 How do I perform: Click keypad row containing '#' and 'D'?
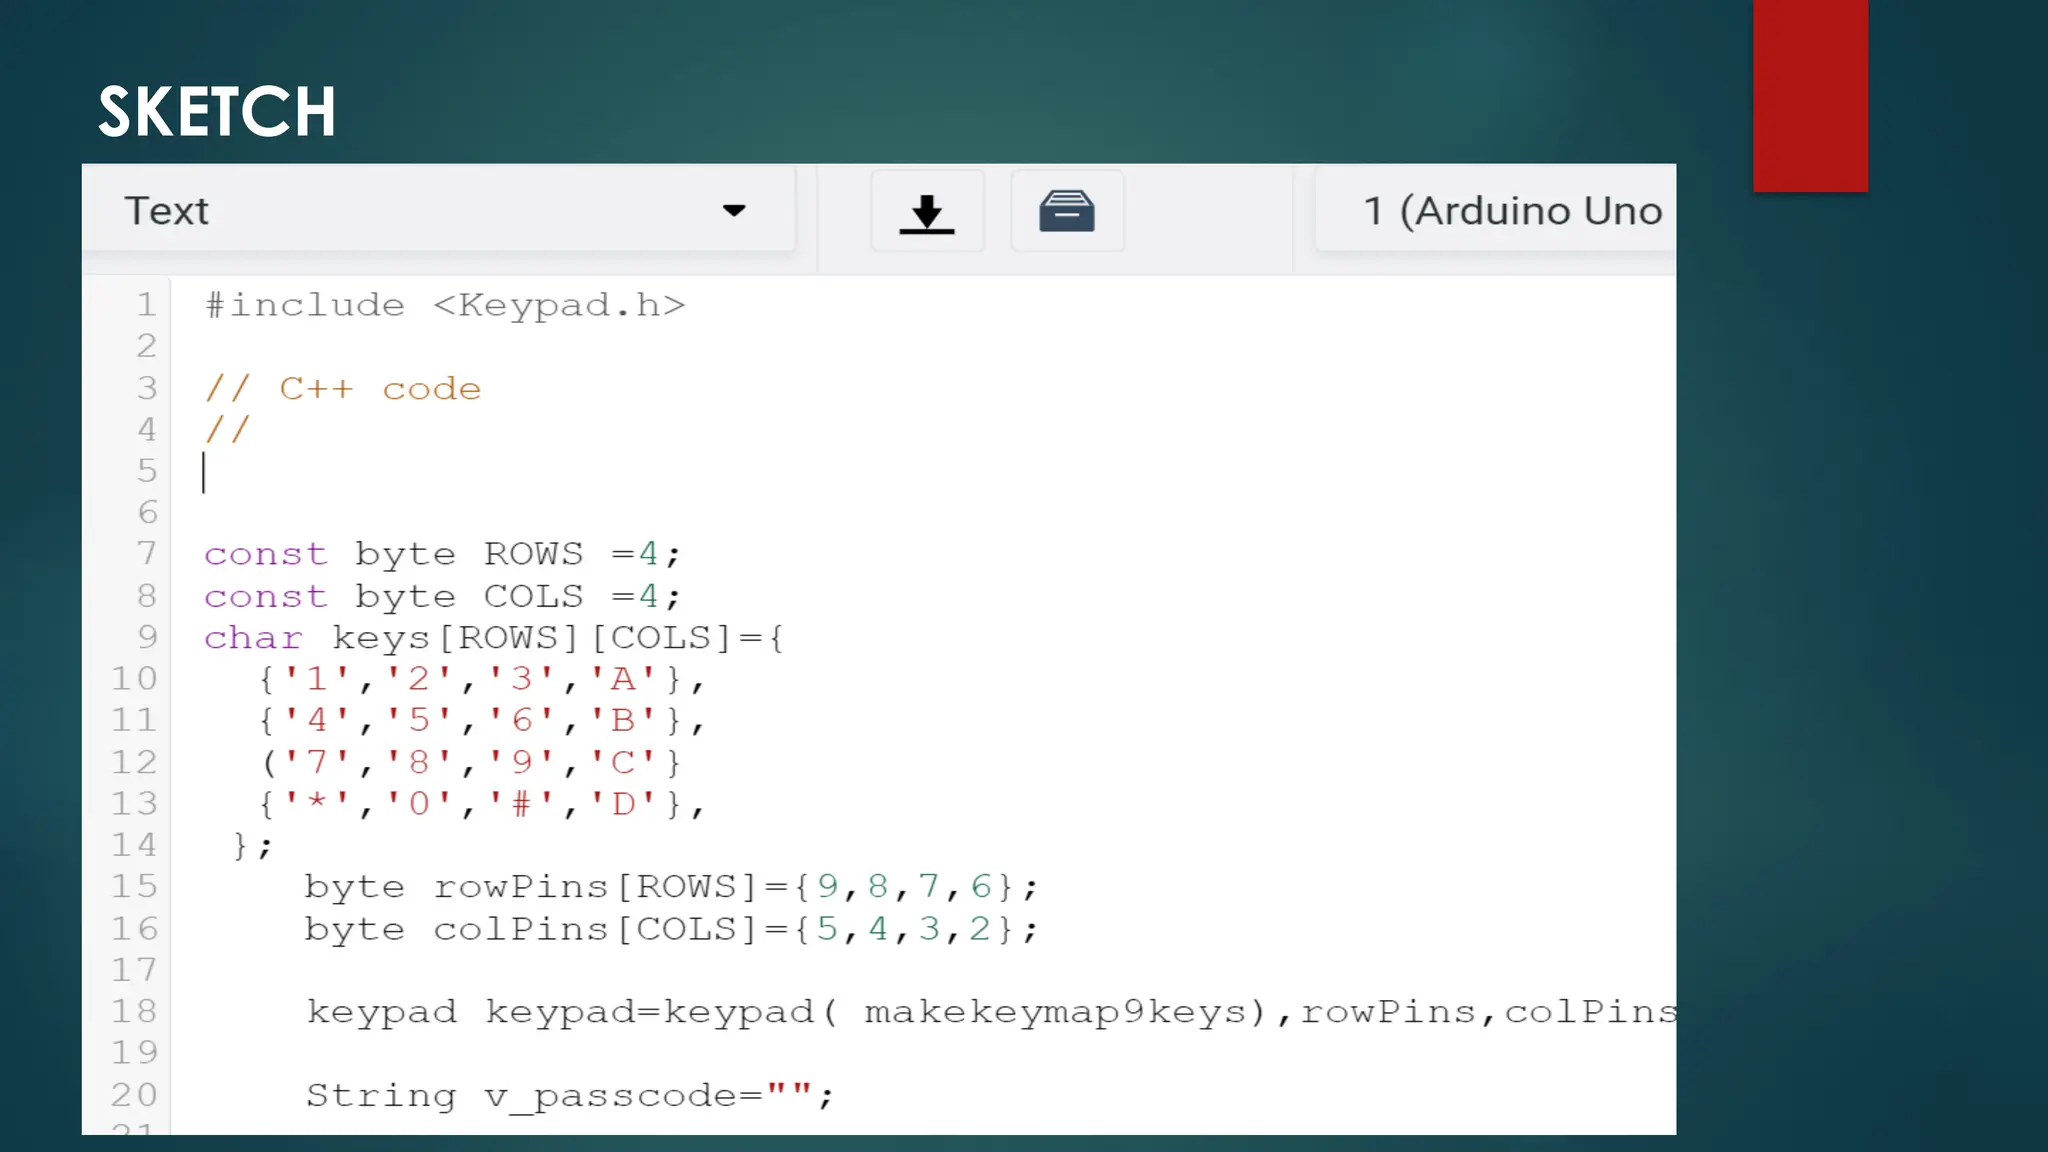[x=481, y=804]
